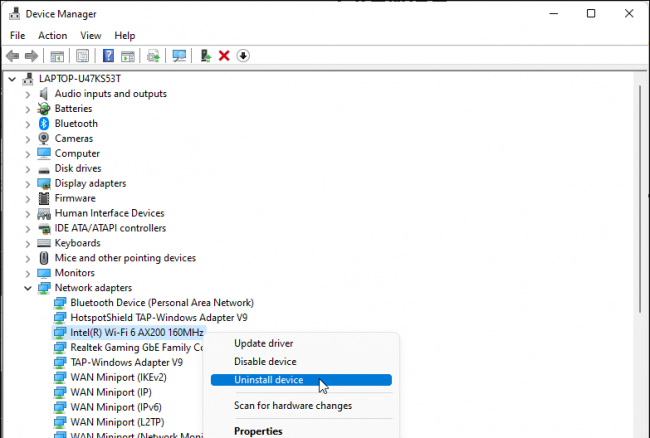Viewport: 650px width, 438px height.
Task: Open Properties from the context menu
Action: point(301,431)
